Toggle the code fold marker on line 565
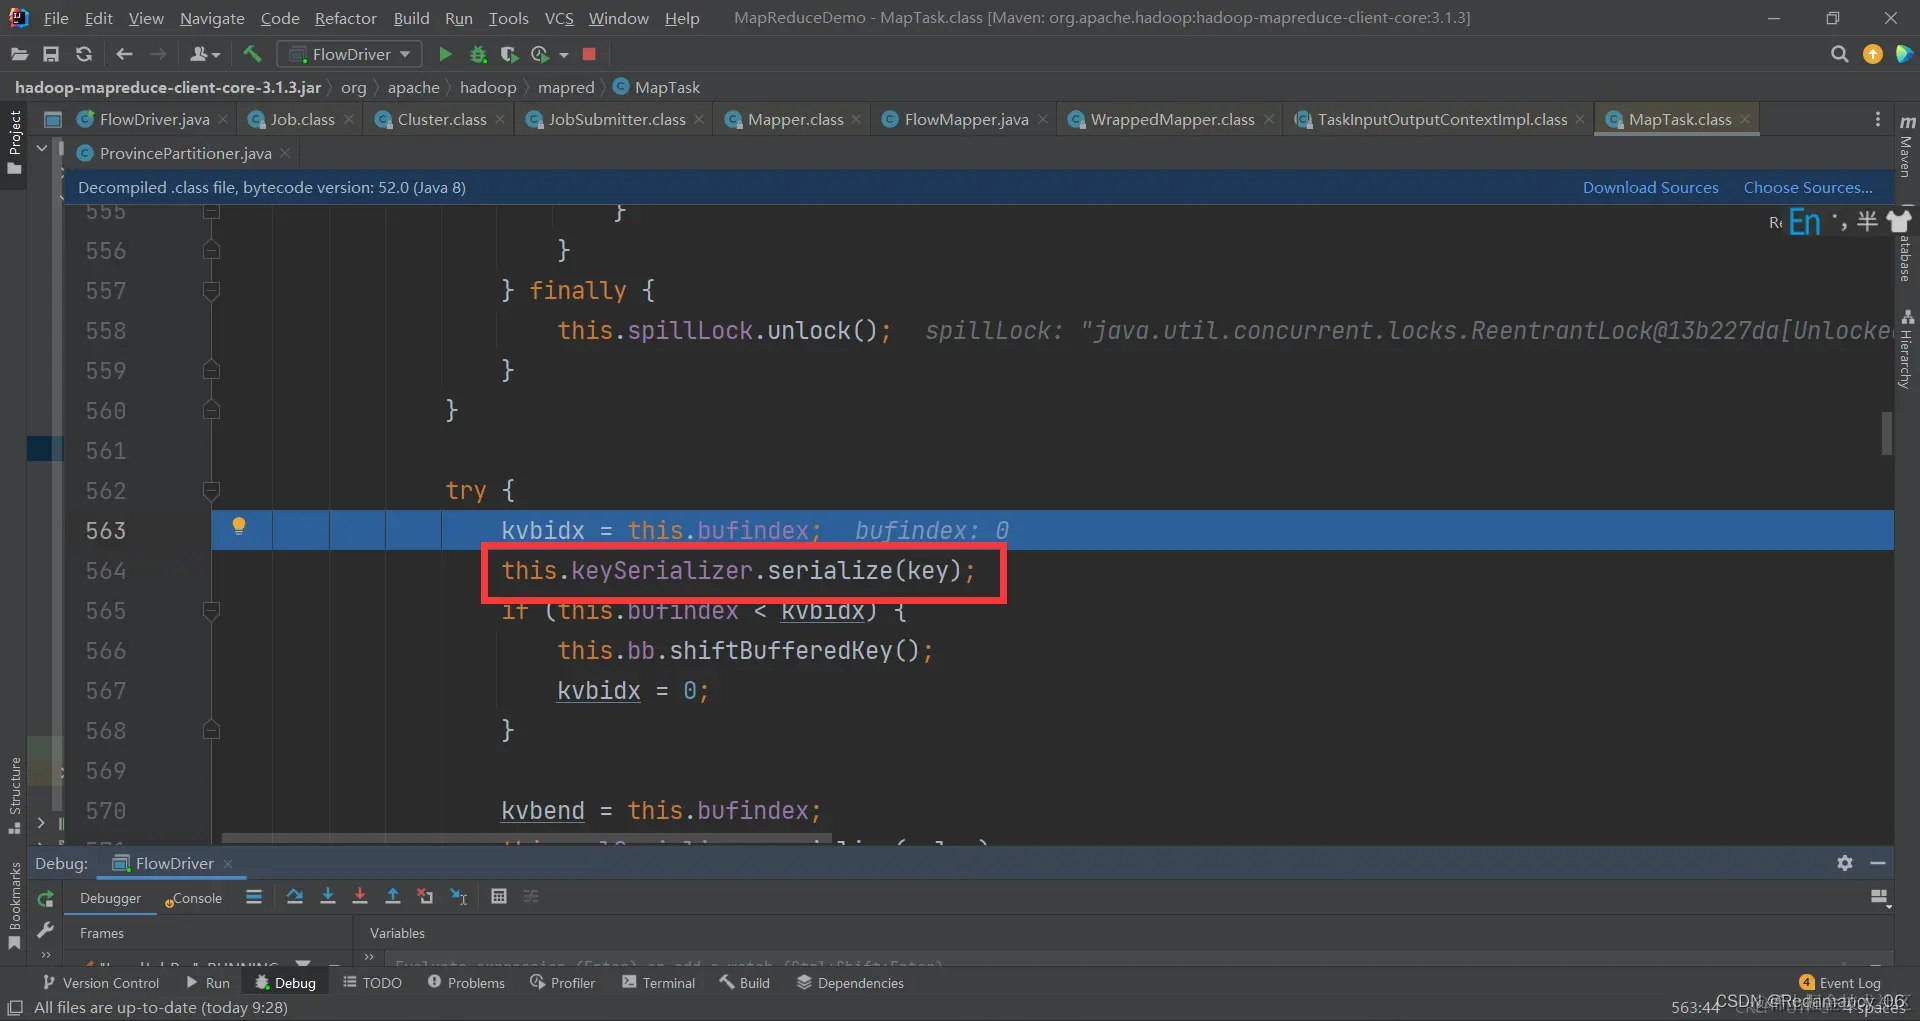The width and height of the screenshot is (1920, 1021). tap(211, 610)
